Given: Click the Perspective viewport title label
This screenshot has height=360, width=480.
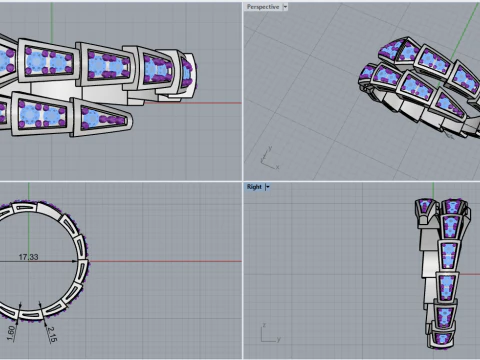Looking at the screenshot, I should click(x=263, y=7).
